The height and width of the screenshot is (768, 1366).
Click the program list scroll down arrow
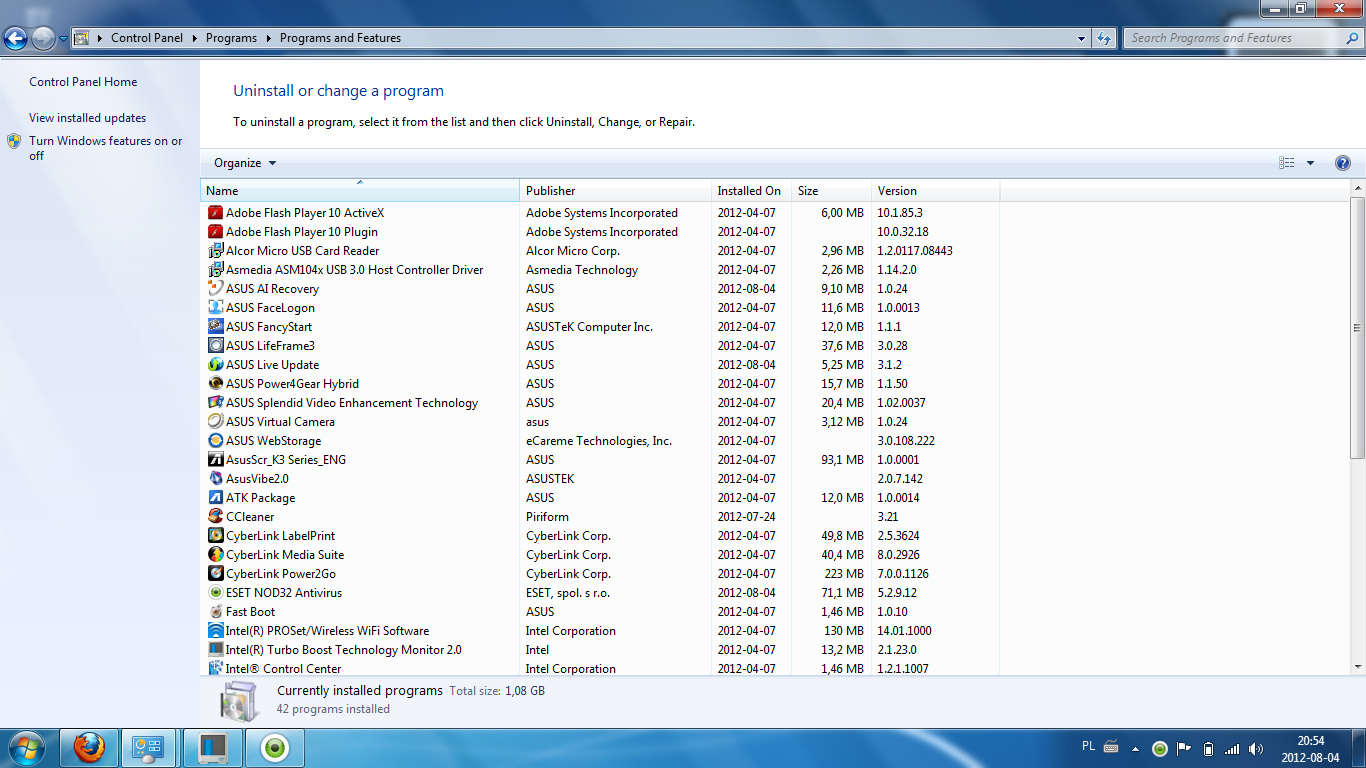tap(1357, 667)
